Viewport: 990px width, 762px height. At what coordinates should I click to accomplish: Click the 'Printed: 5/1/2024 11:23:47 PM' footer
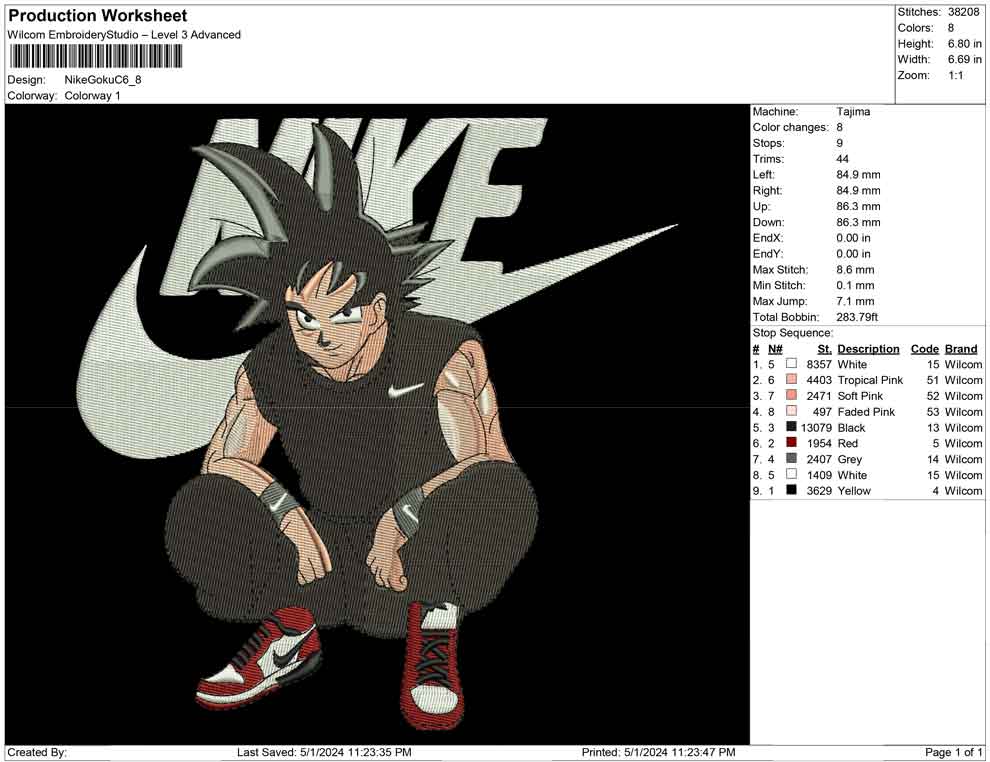pyautogui.click(x=659, y=752)
